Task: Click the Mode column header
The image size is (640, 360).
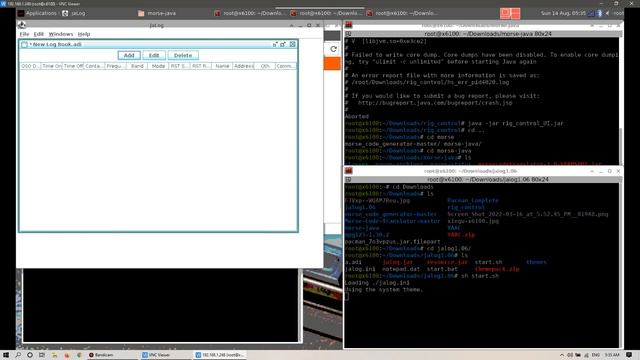Action: pyautogui.click(x=158, y=66)
